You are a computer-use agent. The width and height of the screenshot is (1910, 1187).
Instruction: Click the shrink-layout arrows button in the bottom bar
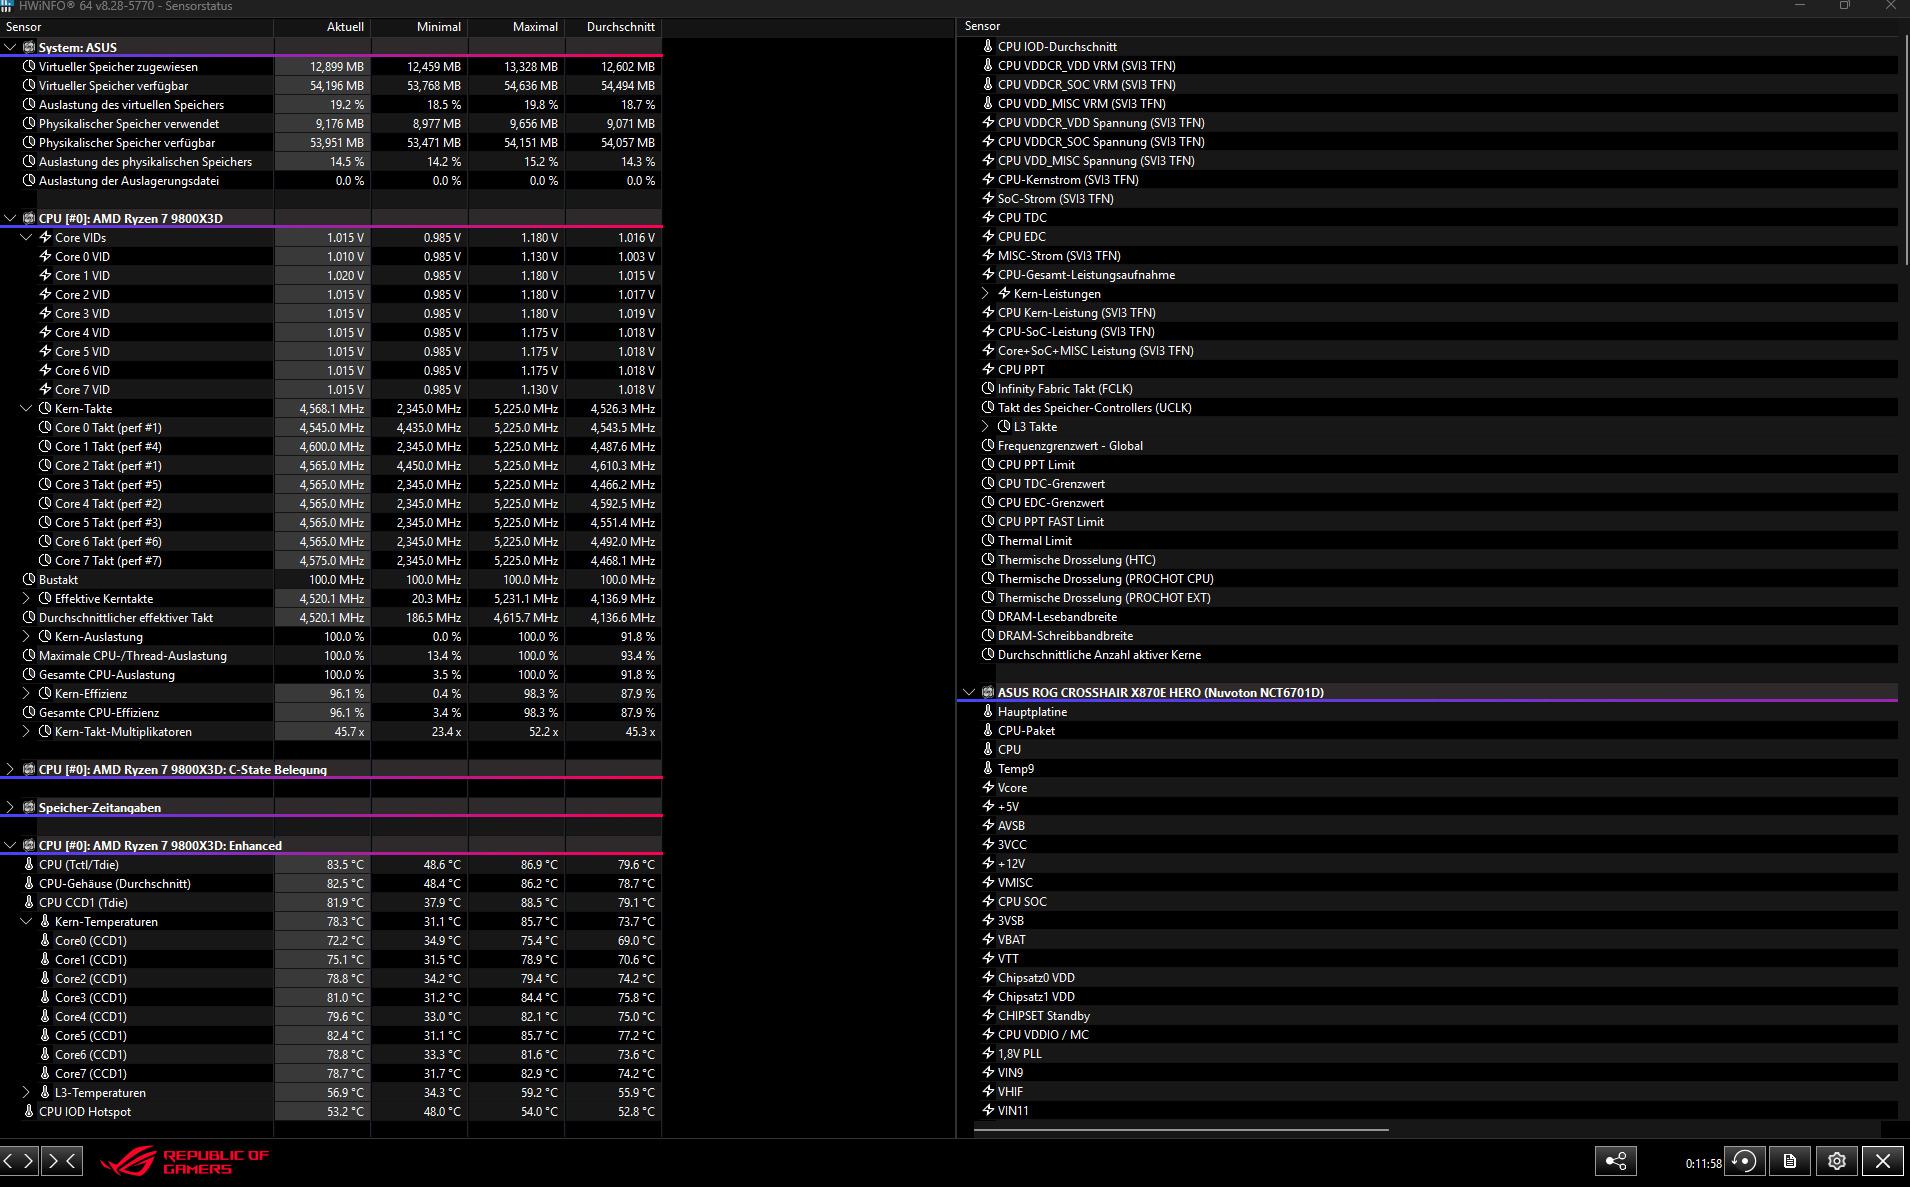pos(61,1160)
